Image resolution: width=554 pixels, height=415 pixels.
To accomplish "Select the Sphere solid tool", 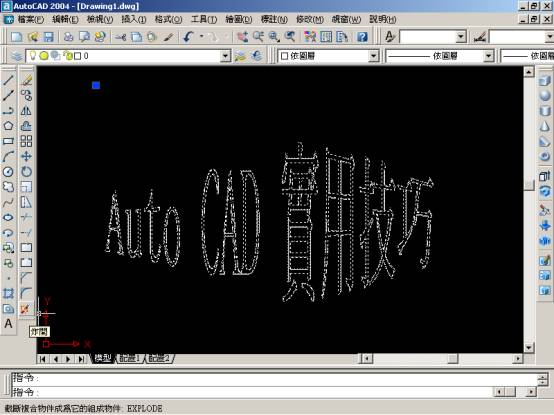I will pyautogui.click(x=545, y=96).
